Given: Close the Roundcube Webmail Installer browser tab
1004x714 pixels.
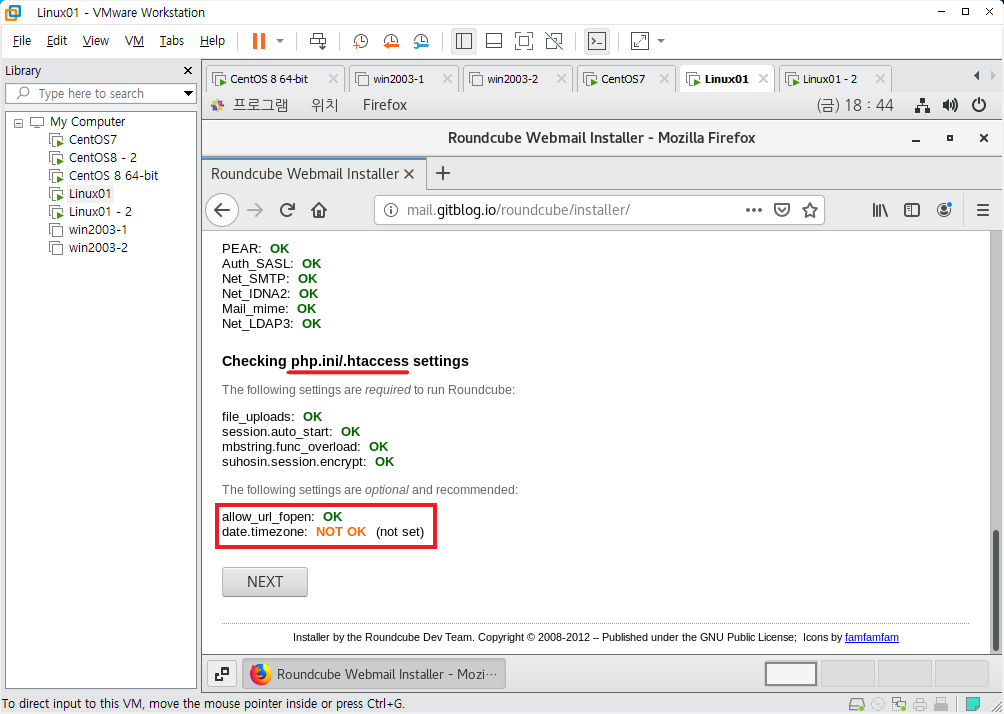Looking at the screenshot, I should 409,174.
